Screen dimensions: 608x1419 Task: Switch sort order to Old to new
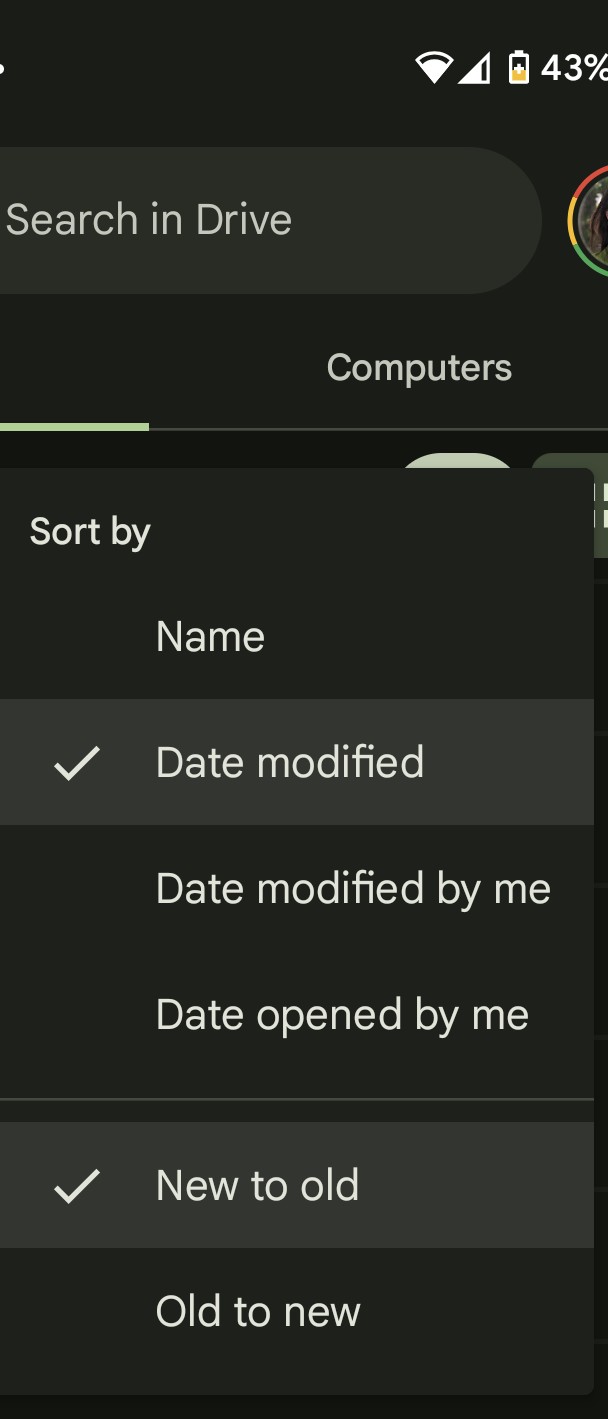[x=258, y=1311]
